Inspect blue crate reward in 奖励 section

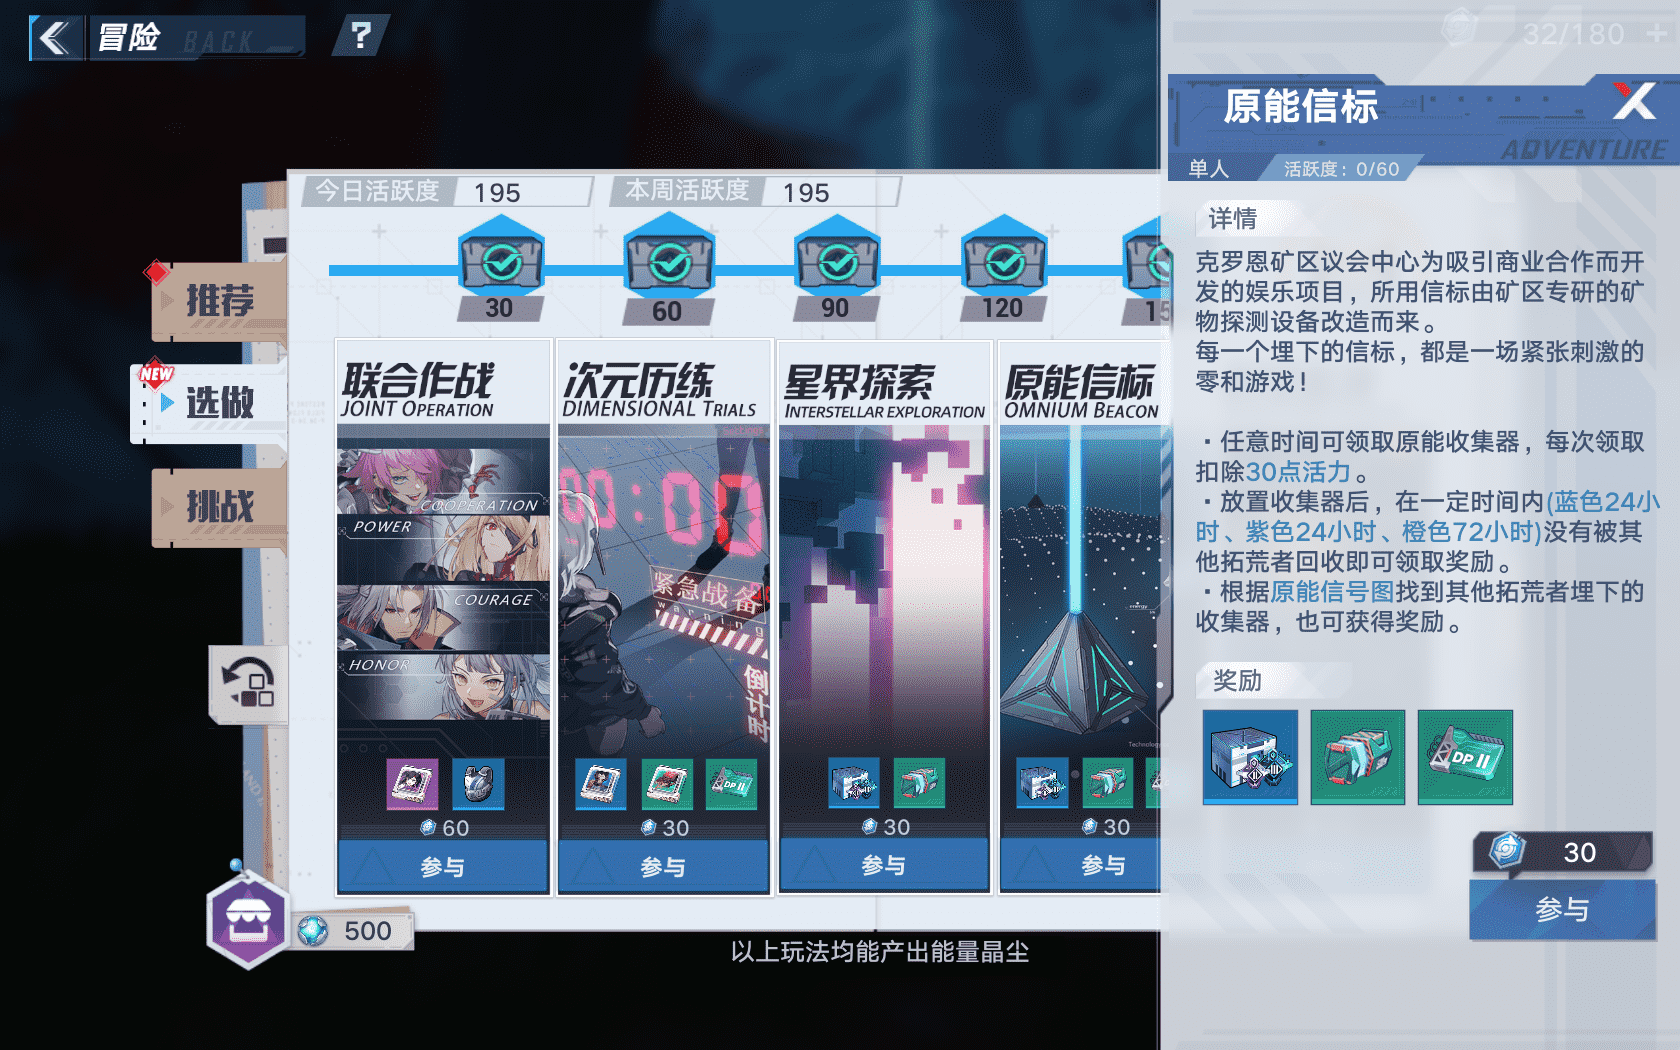tap(1250, 757)
